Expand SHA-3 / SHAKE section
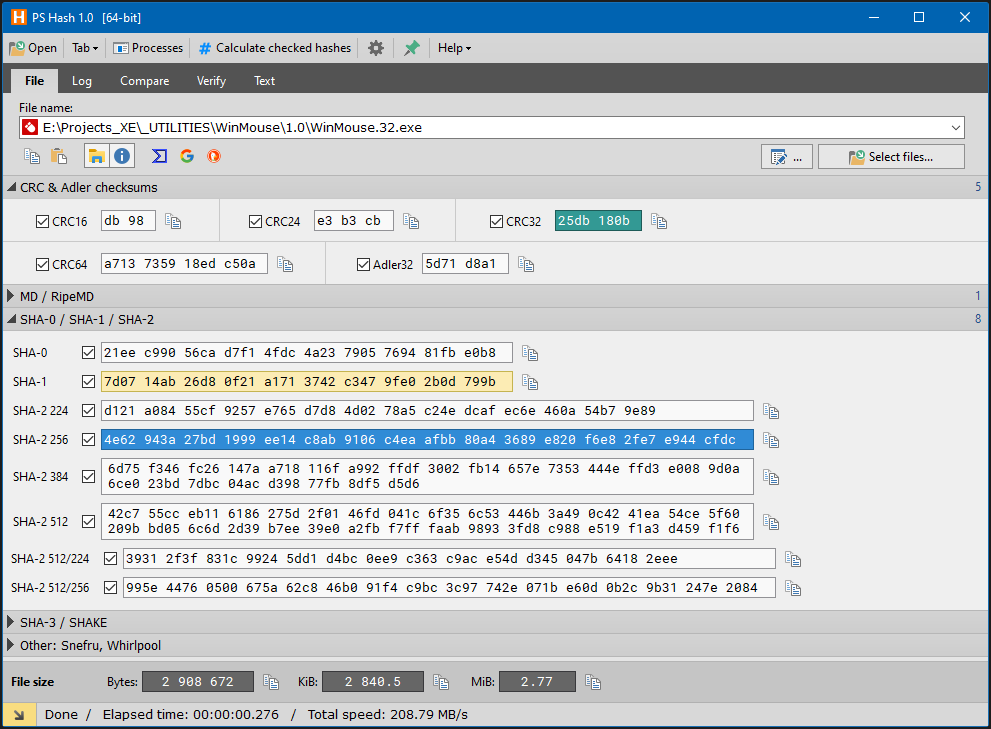The width and height of the screenshot is (991, 729). [11, 622]
